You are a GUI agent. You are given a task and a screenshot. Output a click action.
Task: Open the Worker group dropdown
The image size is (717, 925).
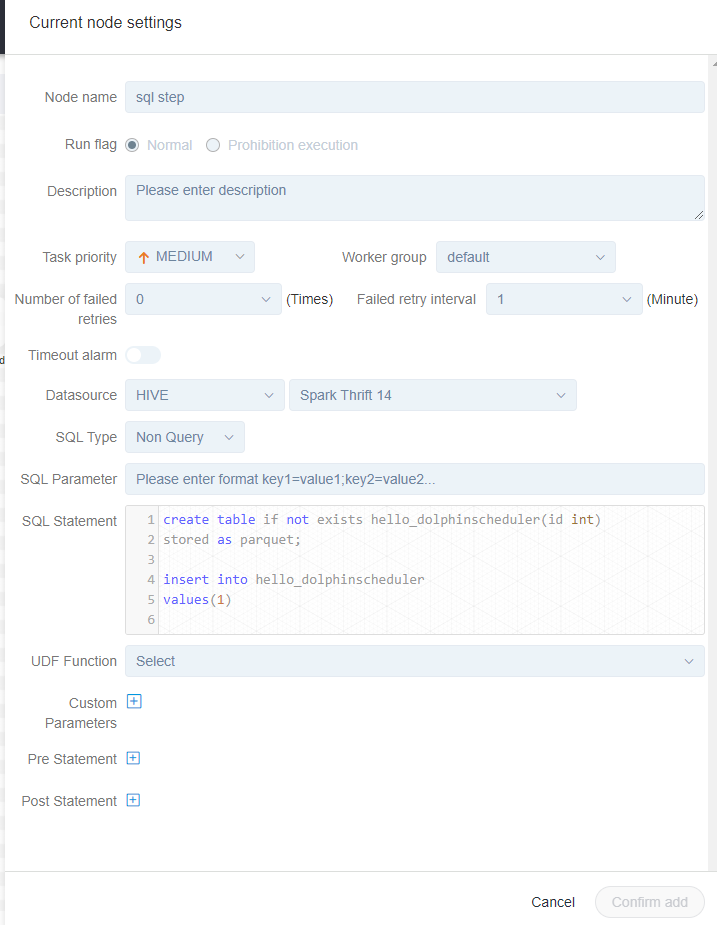526,257
